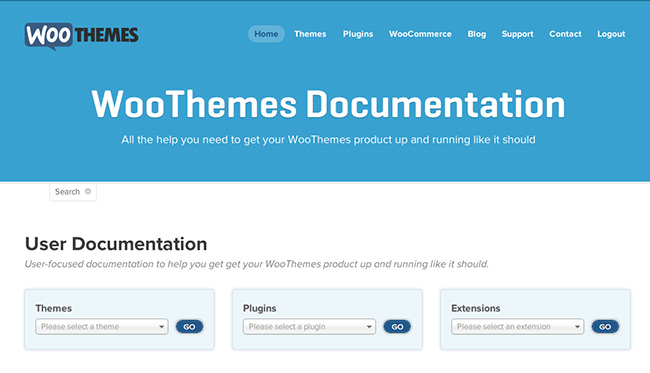Click GO button in Plugins box
Image resolution: width=650 pixels, height=373 pixels.
pyautogui.click(x=397, y=327)
